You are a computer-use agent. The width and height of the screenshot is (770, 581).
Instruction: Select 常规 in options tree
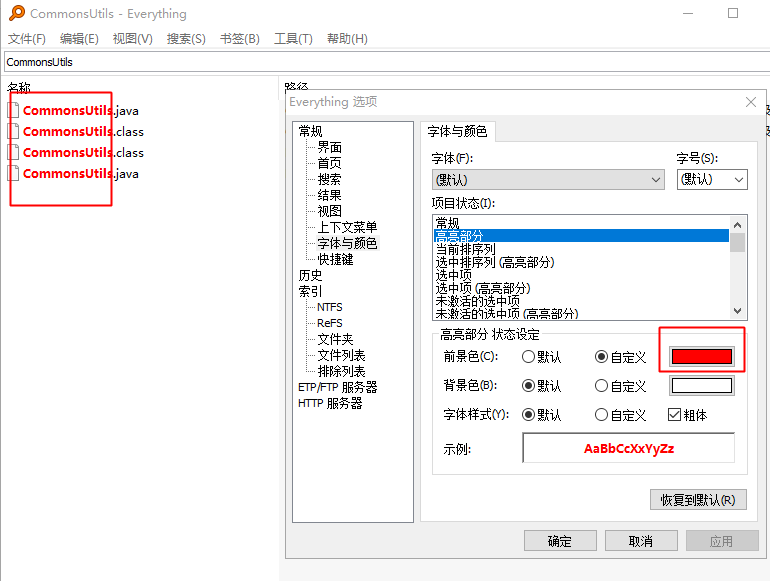pyautogui.click(x=310, y=131)
